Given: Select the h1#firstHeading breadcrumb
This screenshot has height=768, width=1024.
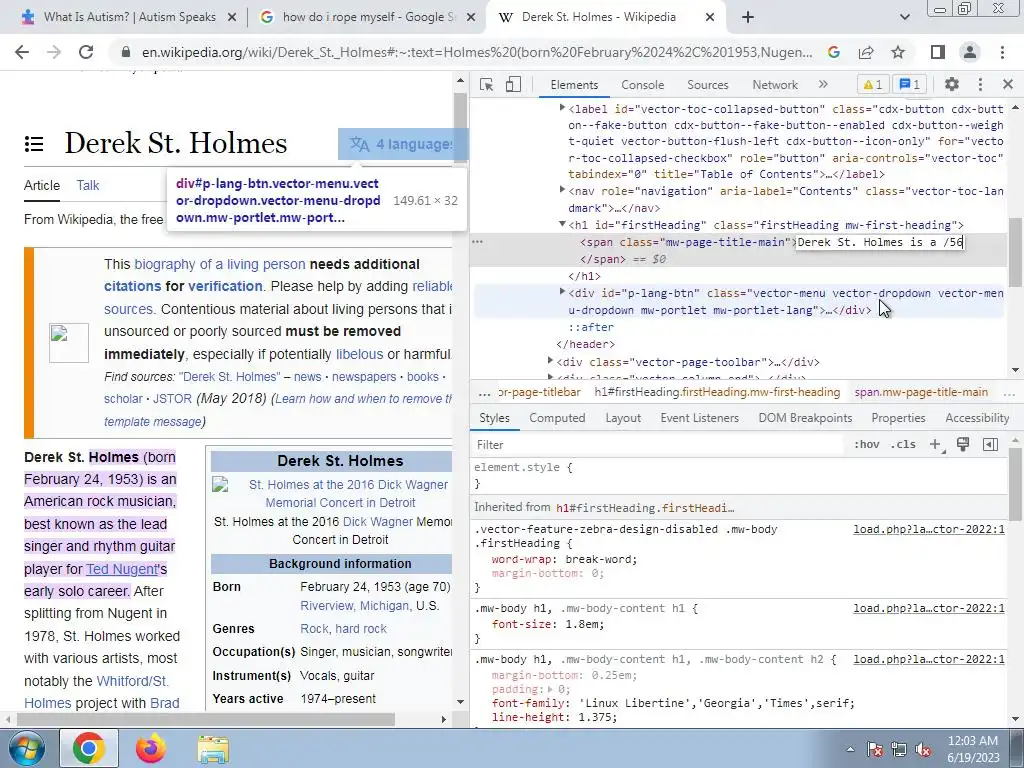Looking at the screenshot, I should tap(717, 392).
